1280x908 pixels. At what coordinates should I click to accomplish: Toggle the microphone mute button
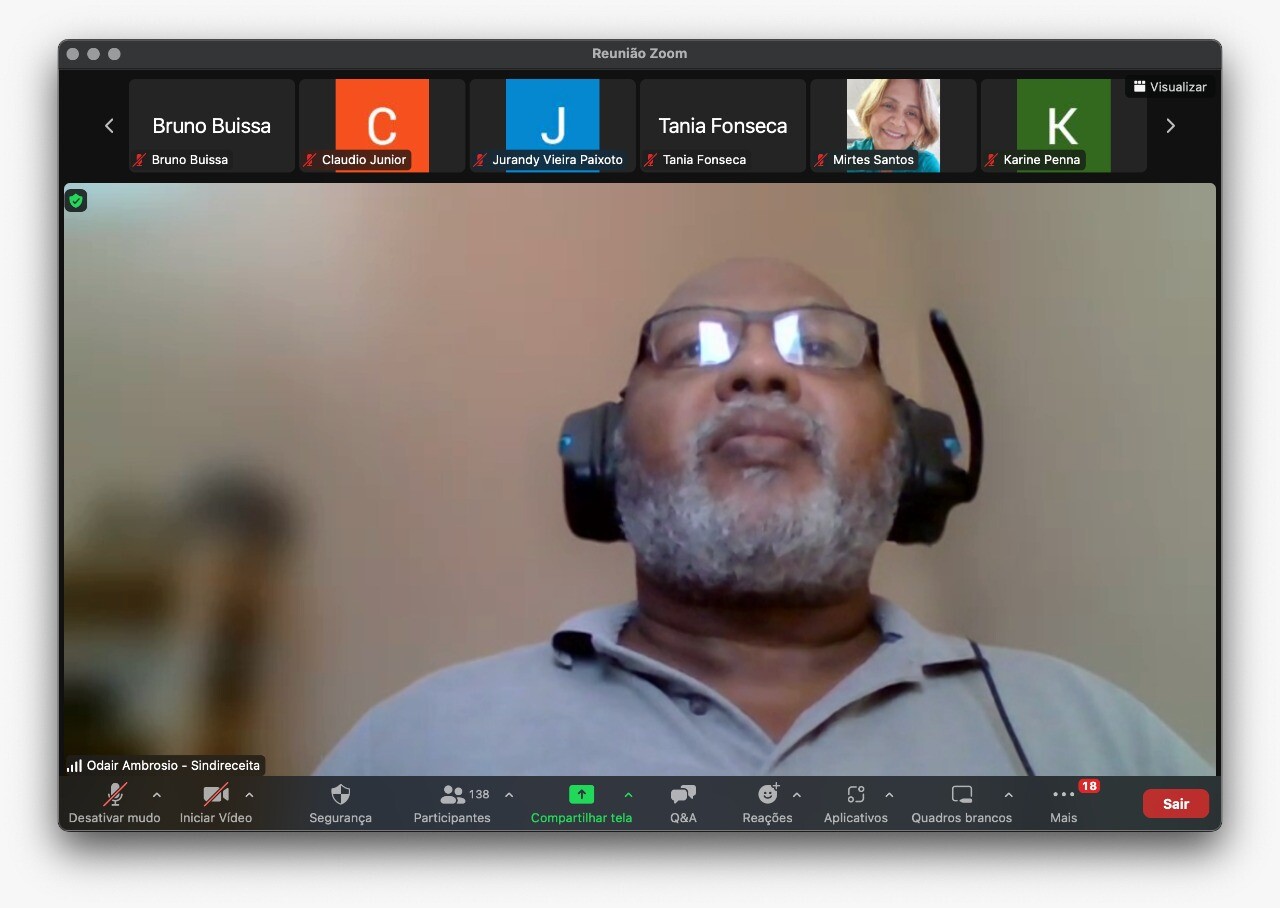(115, 795)
